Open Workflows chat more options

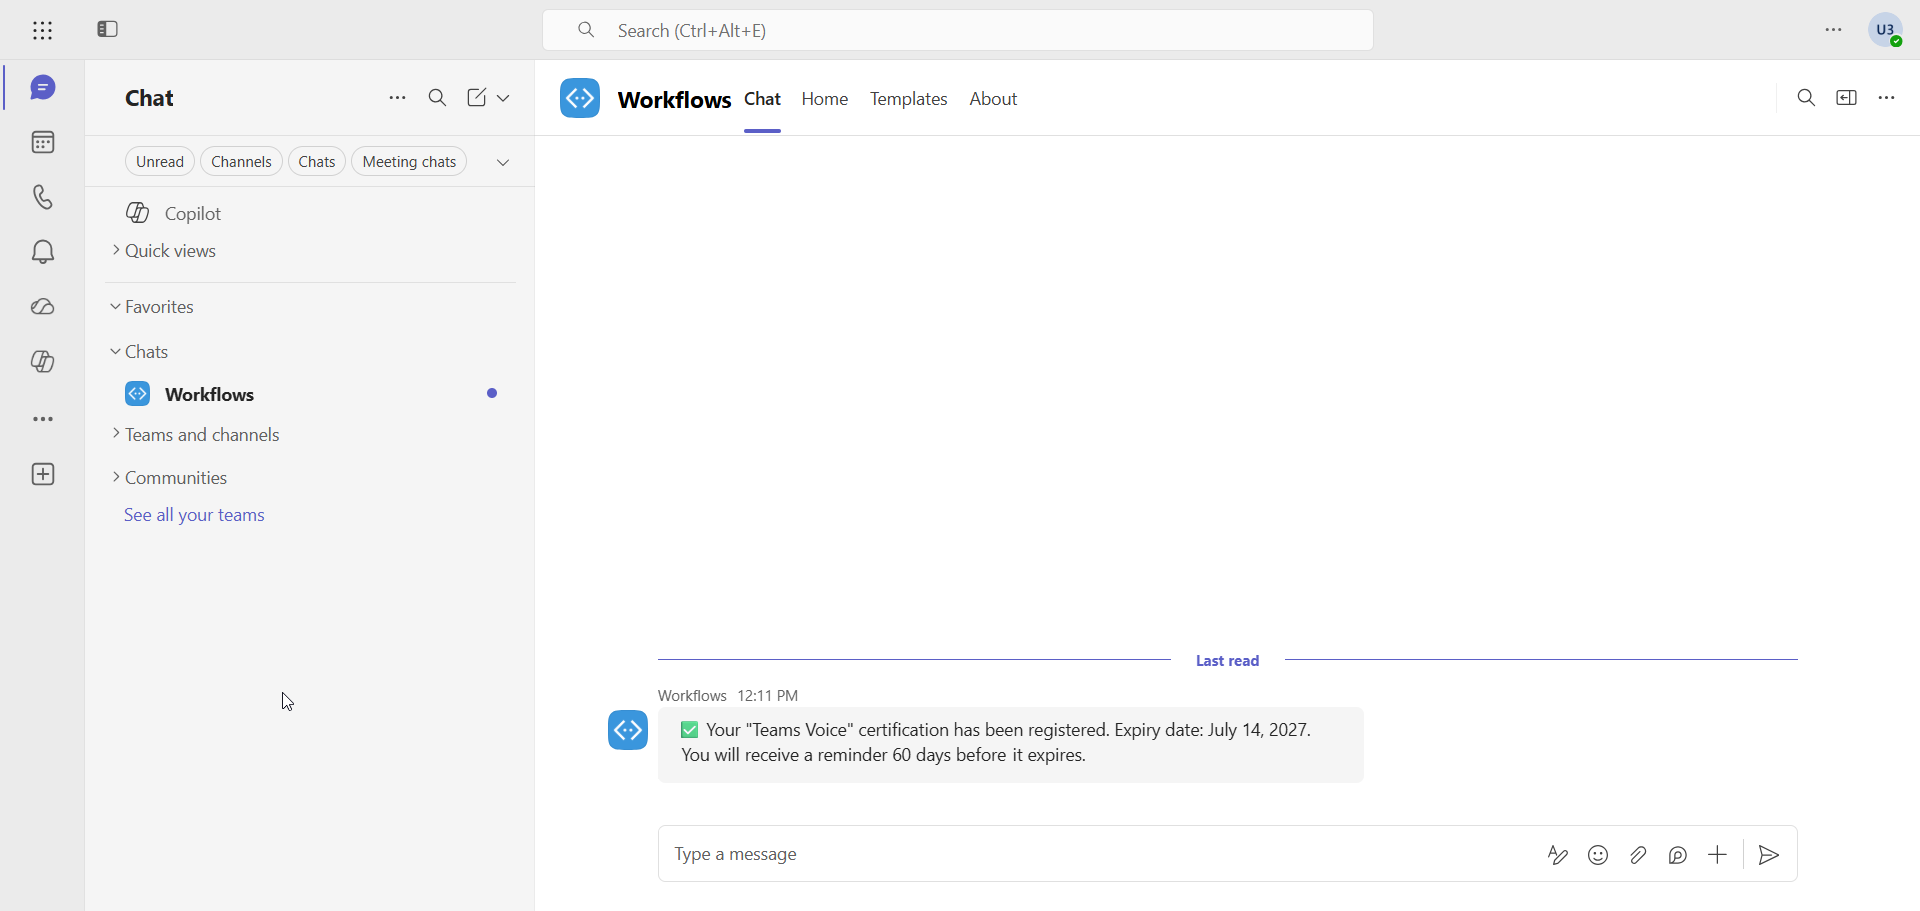point(1887,98)
